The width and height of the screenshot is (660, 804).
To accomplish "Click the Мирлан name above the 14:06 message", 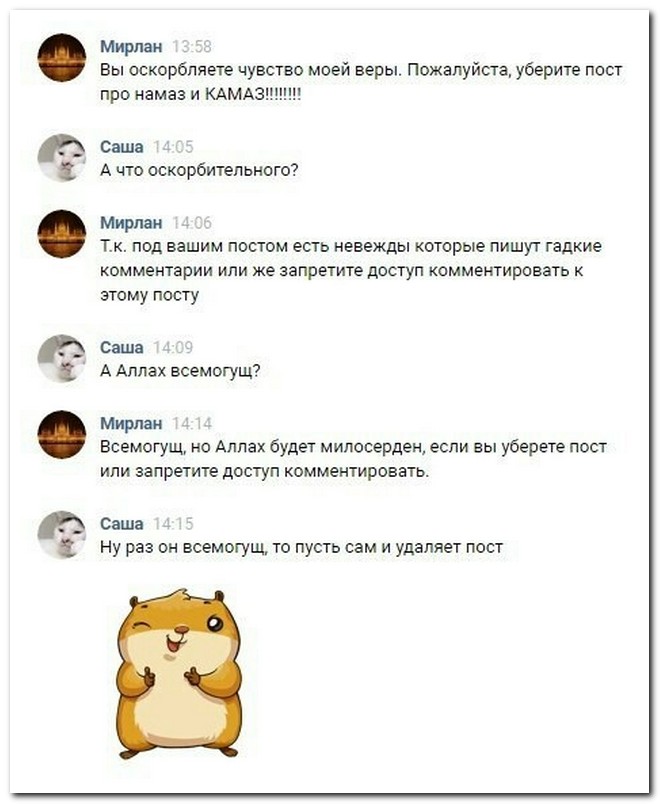I will click(131, 223).
